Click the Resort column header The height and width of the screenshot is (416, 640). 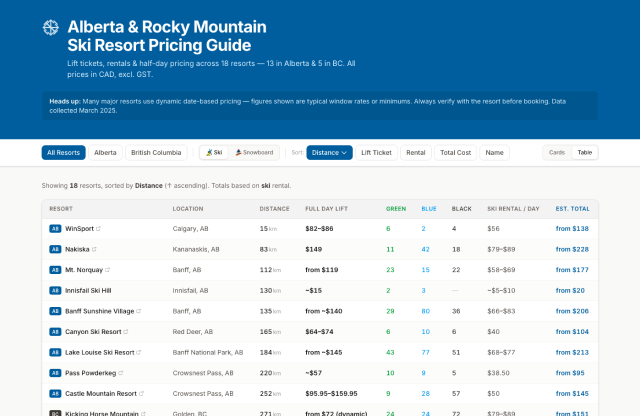coord(61,209)
